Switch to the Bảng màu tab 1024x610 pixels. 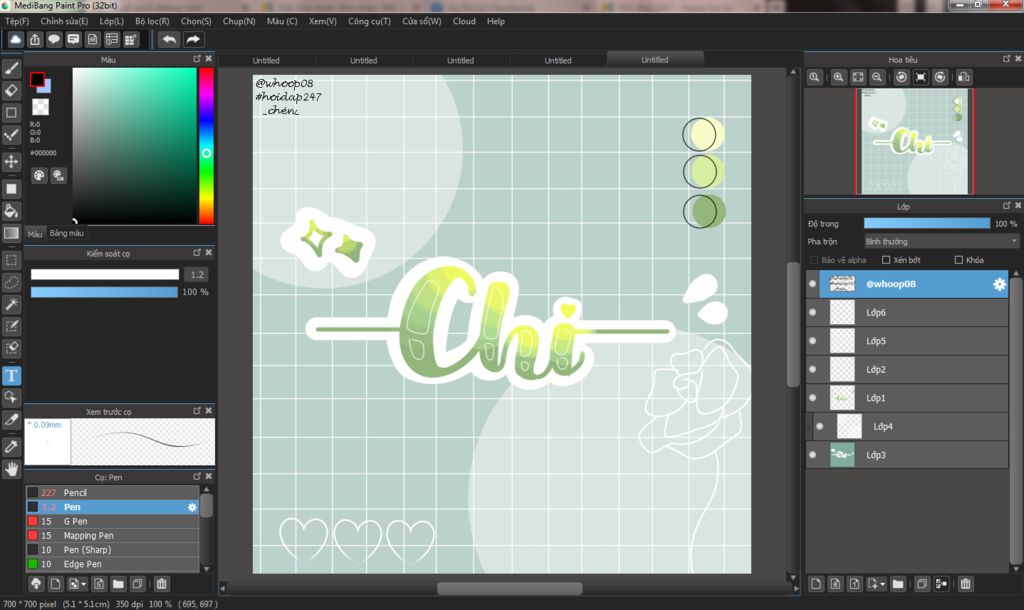click(67, 233)
